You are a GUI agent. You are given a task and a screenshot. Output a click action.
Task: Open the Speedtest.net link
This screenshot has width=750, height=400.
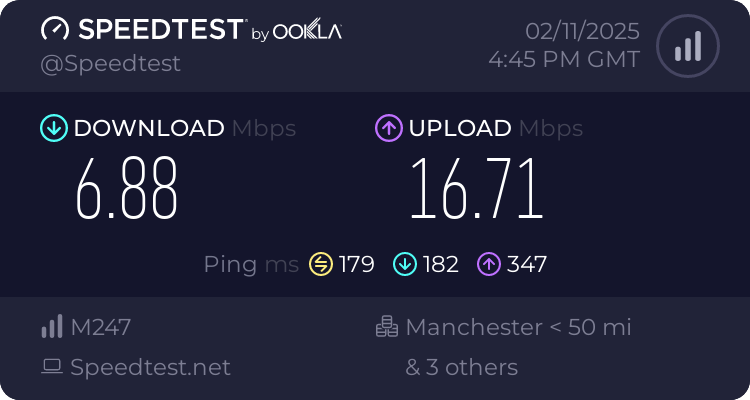pyautogui.click(x=150, y=367)
